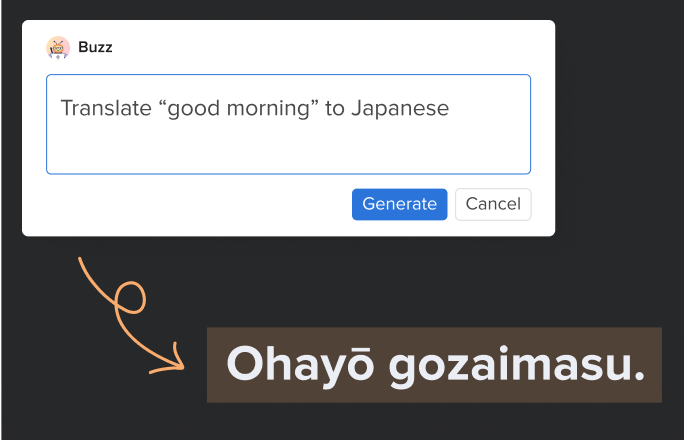The width and height of the screenshot is (684, 440).
Task: Click the dark background beside the dialog
Action: click(619, 131)
